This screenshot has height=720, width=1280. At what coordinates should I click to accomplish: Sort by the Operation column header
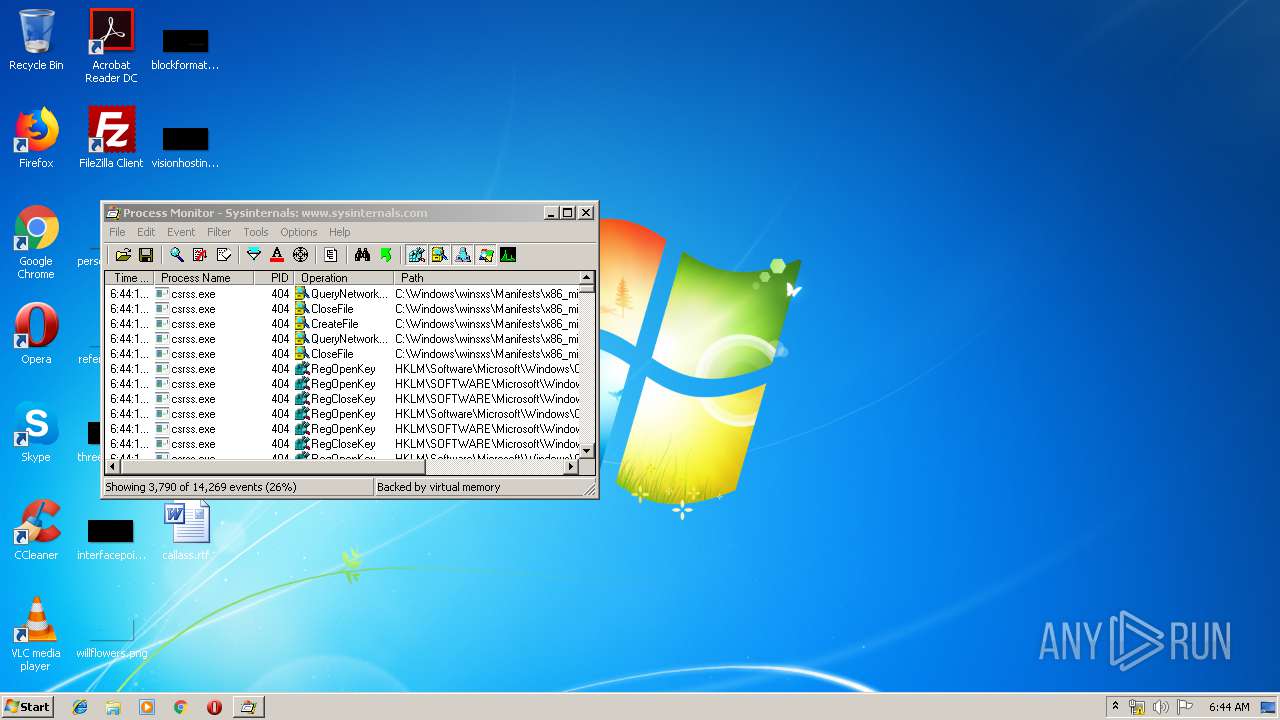pyautogui.click(x=344, y=278)
